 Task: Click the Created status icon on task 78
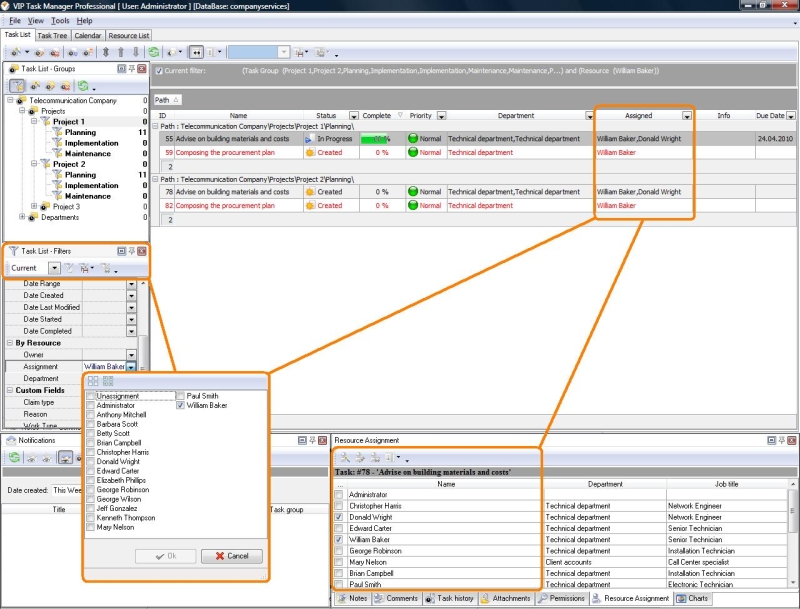[310, 192]
